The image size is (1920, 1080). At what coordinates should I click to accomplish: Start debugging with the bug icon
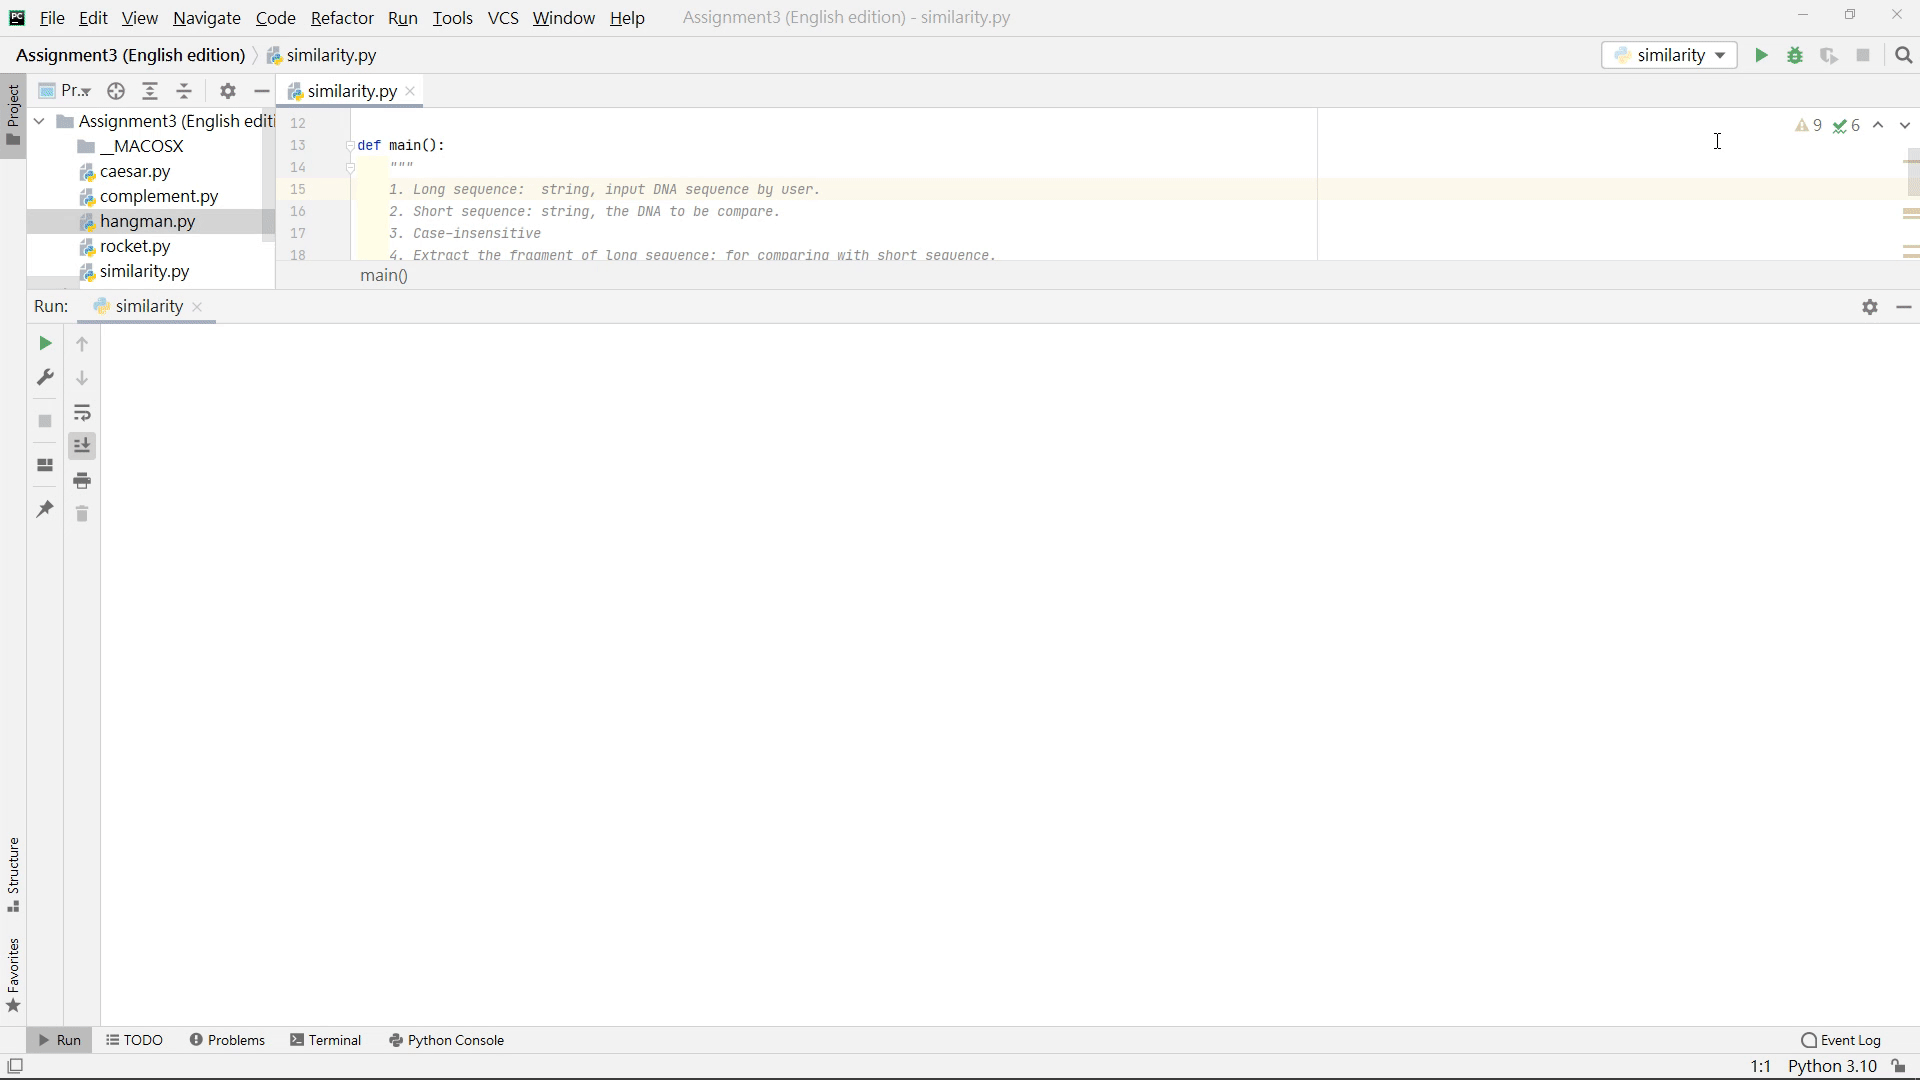tap(1795, 55)
